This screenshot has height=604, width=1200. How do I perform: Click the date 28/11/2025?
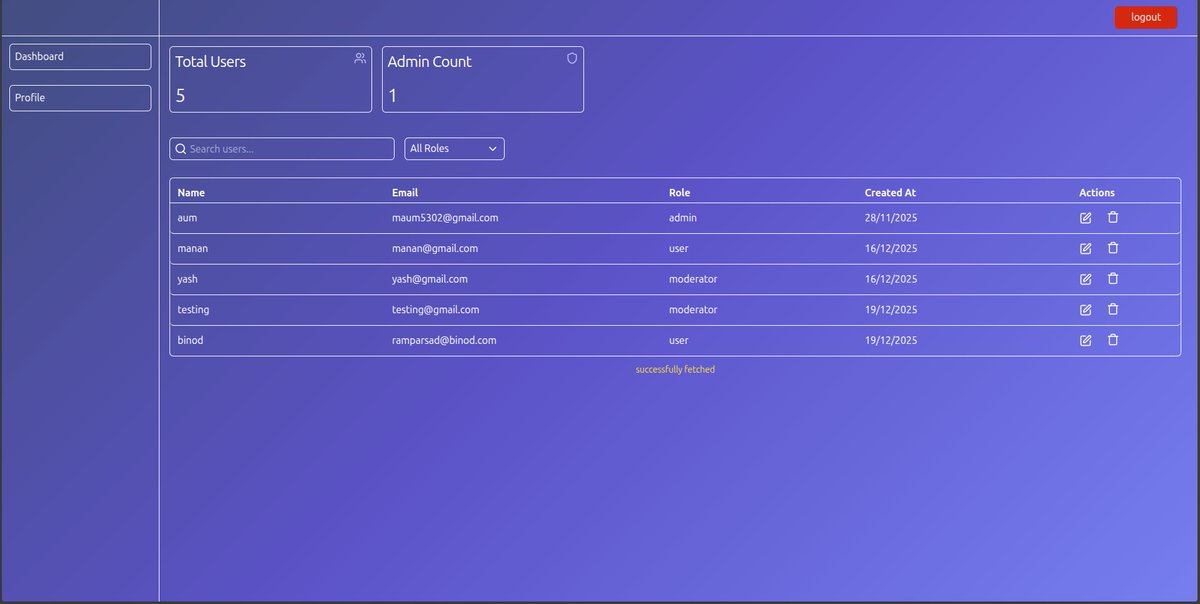tap(891, 218)
